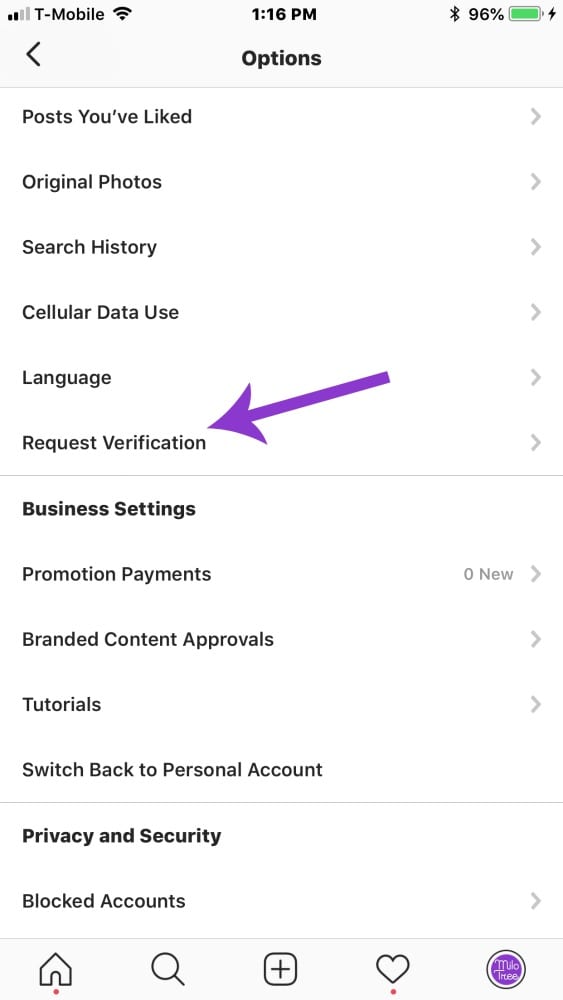
Task: Open the Search magnifier tab
Action: point(168,969)
